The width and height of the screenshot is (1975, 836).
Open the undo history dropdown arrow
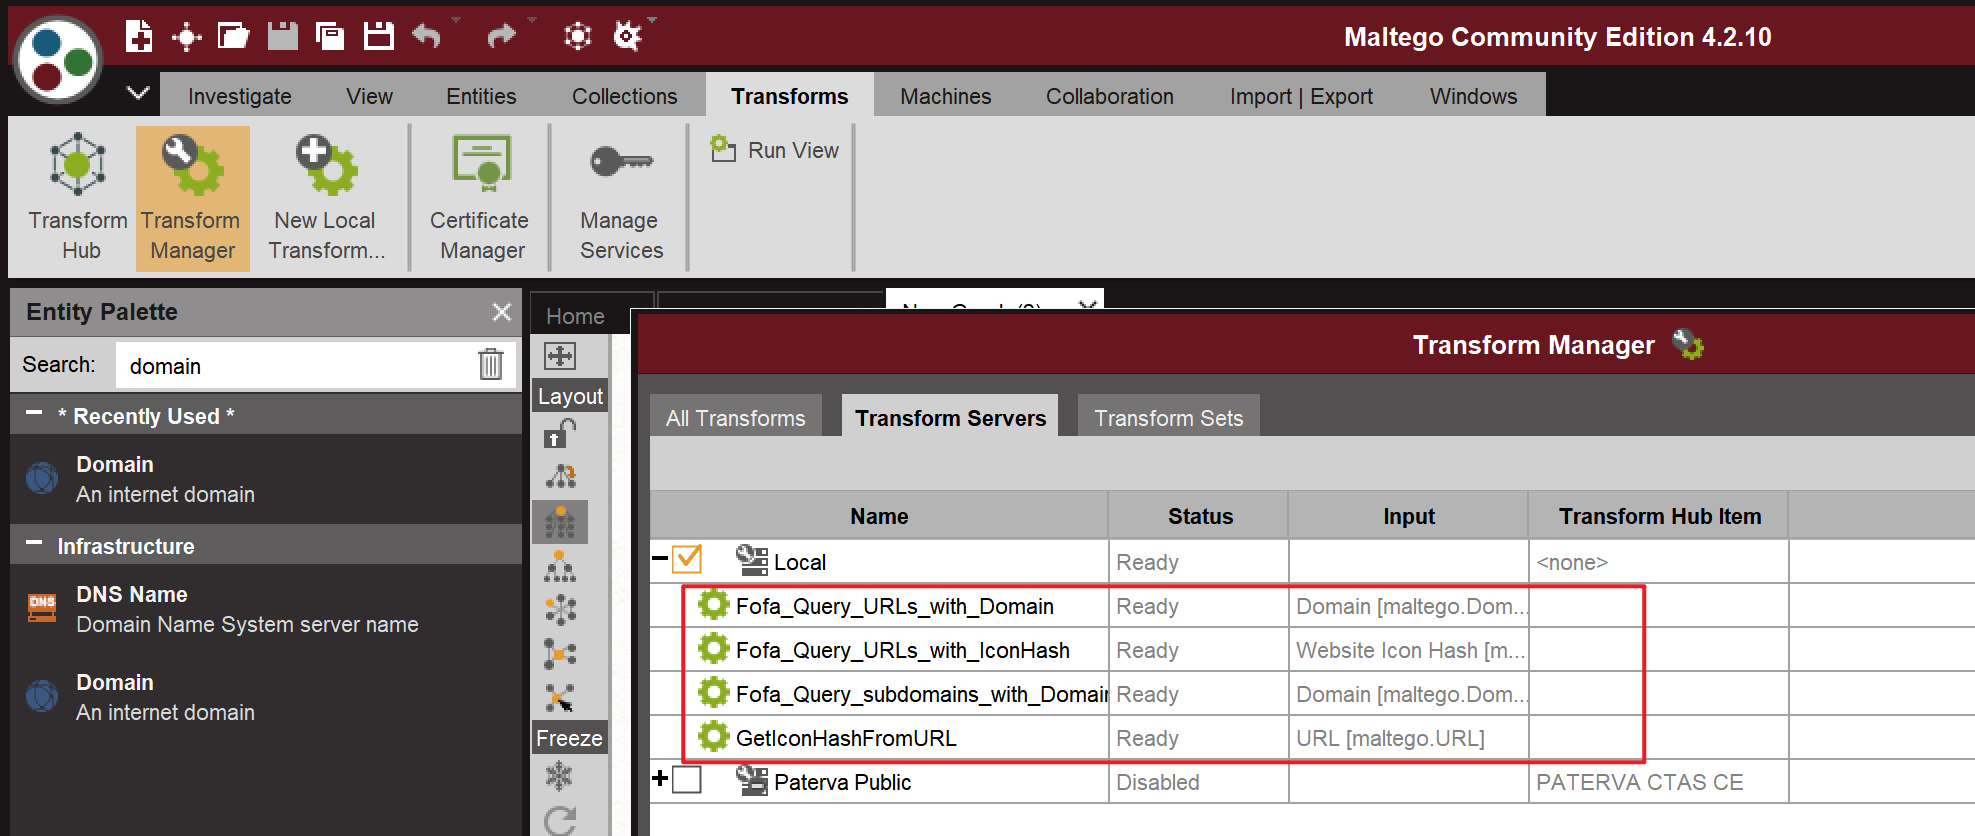click(456, 19)
